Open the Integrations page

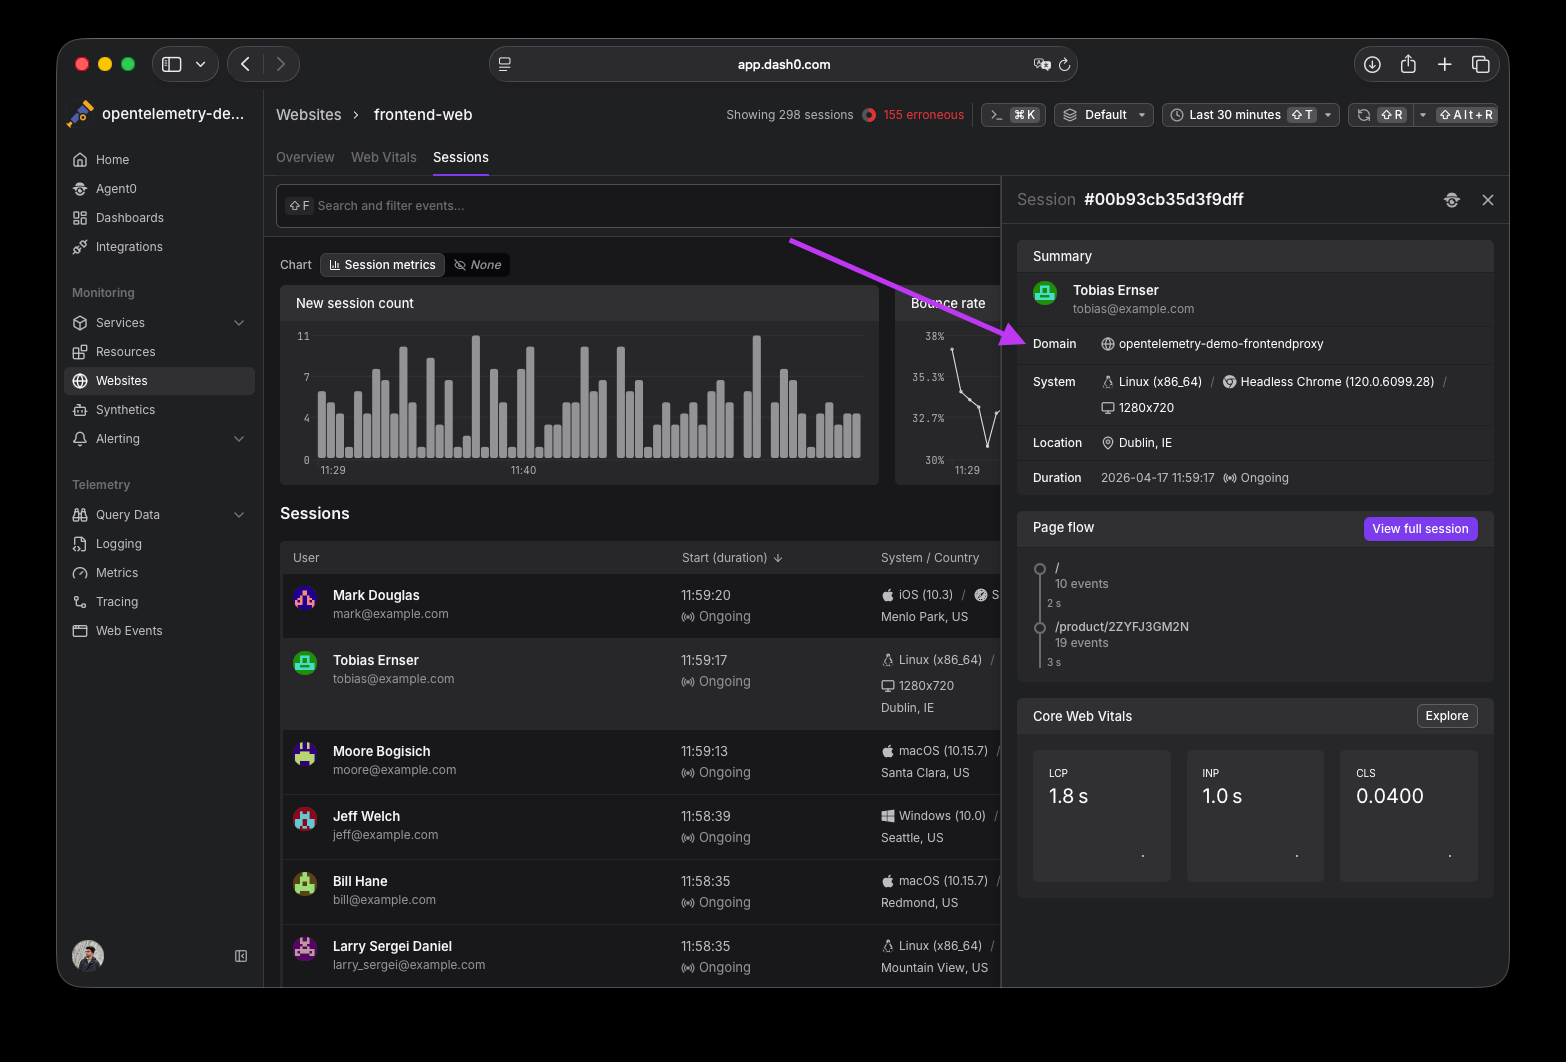coord(128,247)
